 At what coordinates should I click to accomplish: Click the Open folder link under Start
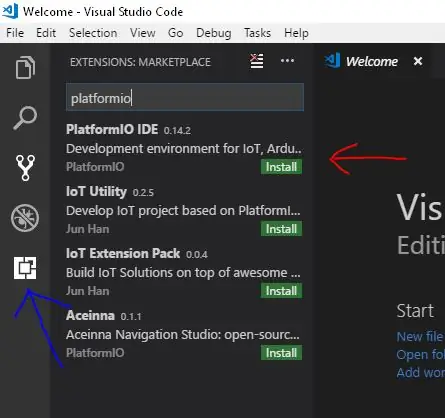[420, 355]
